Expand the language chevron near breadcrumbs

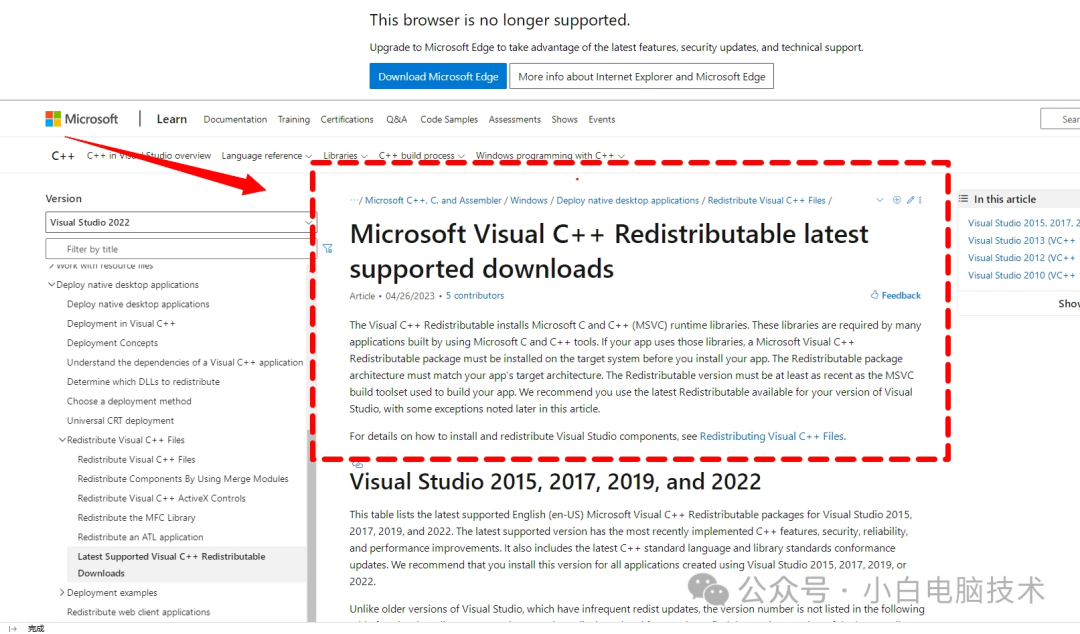tap(880, 200)
